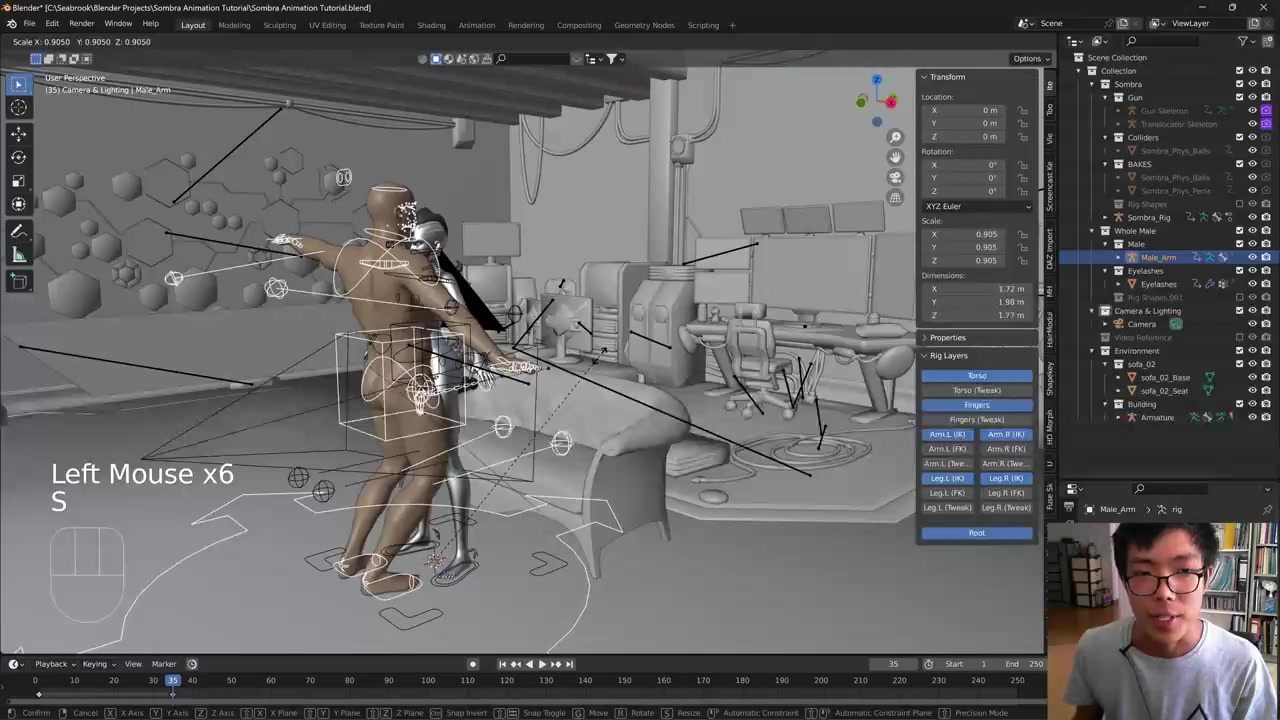This screenshot has height=720, width=1280.
Task: Hide Male_Arm using its eye icon
Action: pyautogui.click(x=1252, y=258)
